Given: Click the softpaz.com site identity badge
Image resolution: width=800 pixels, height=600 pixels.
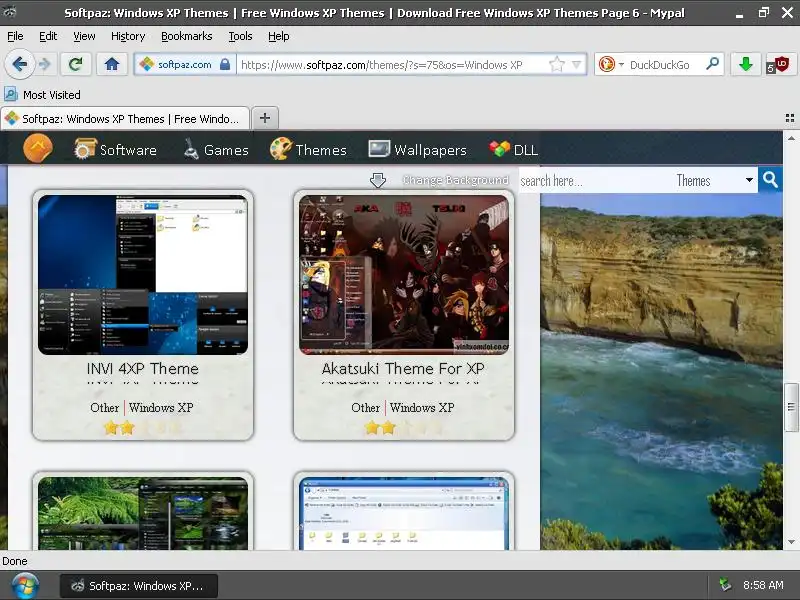Looking at the screenshot, I should 185,64.
